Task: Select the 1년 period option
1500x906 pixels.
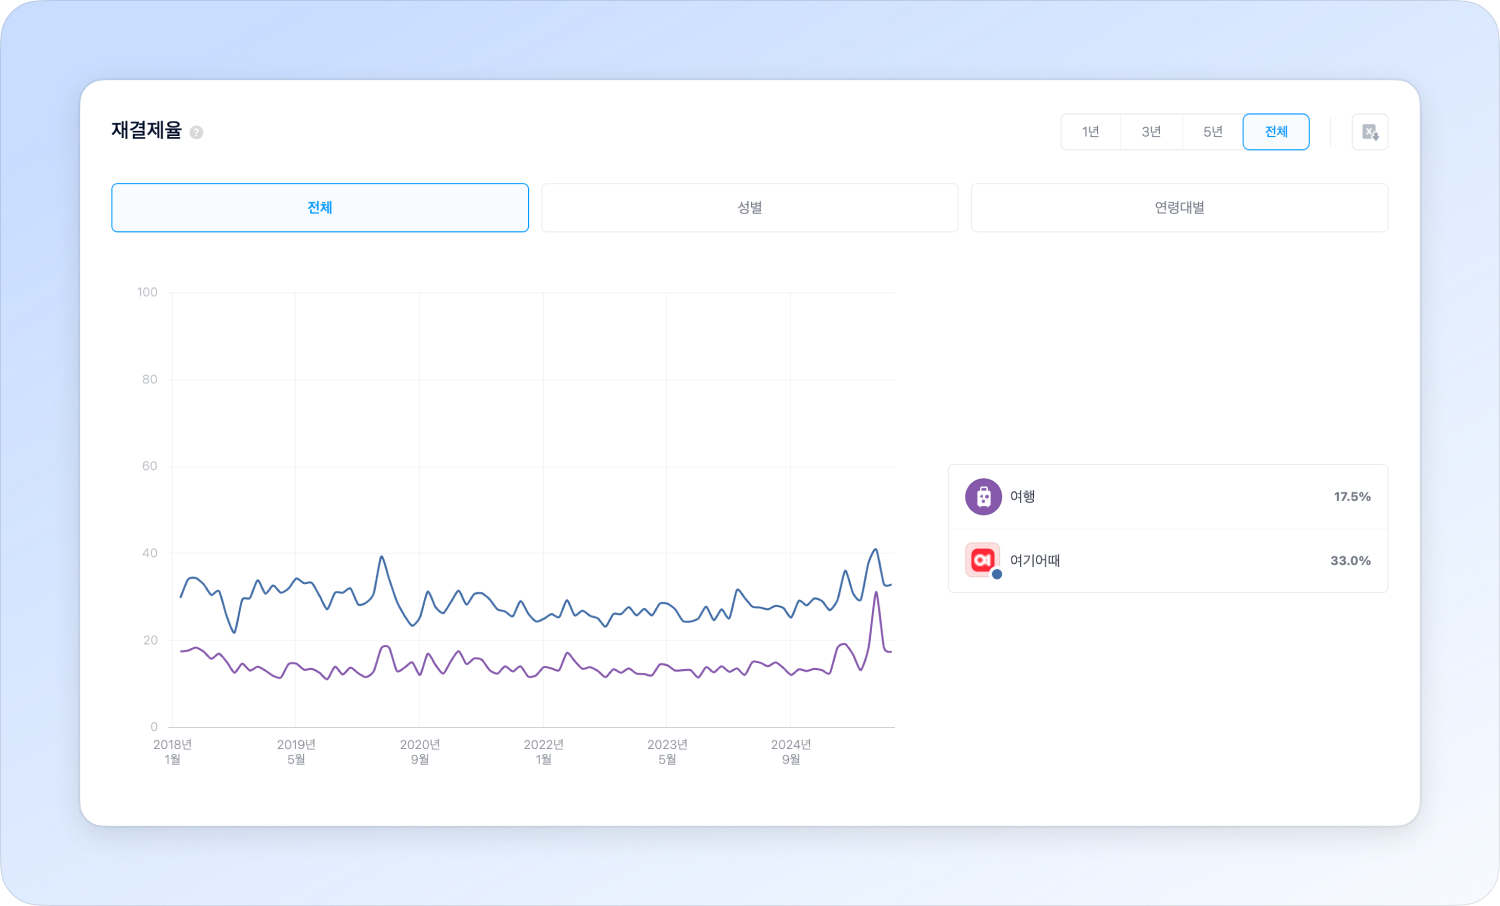Action: 1091,132
